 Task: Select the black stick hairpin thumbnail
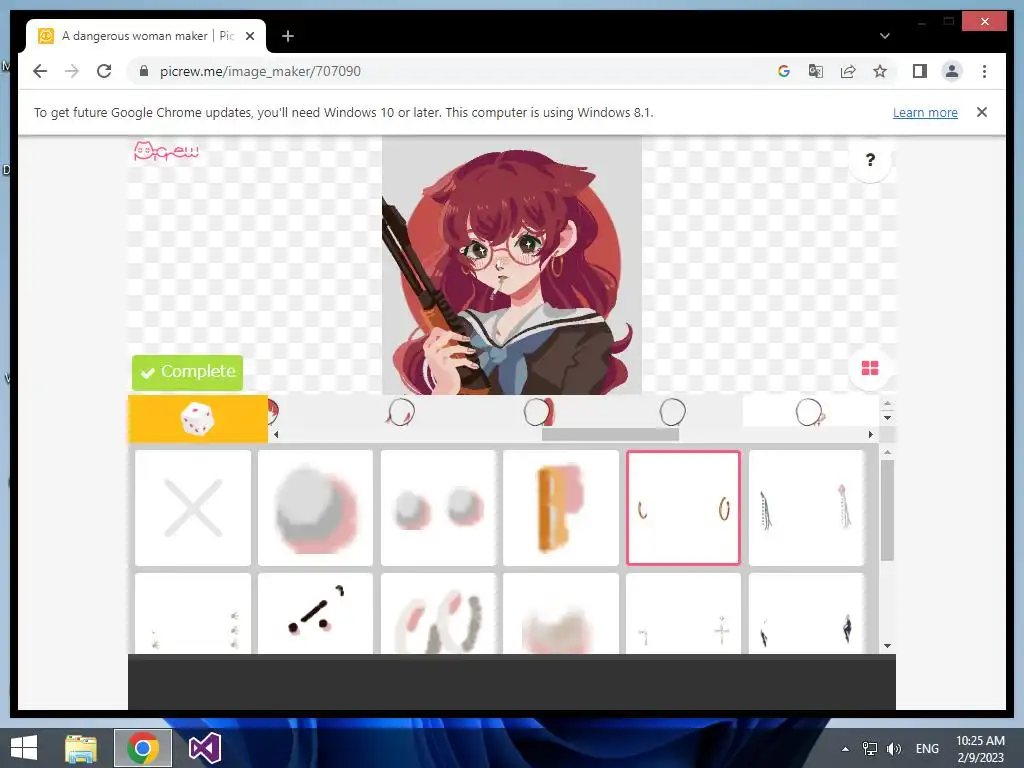(x=315, y=613)
